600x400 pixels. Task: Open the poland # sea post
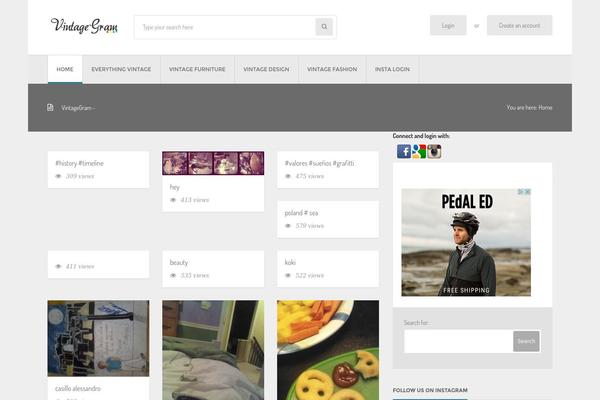click(301, 213)
